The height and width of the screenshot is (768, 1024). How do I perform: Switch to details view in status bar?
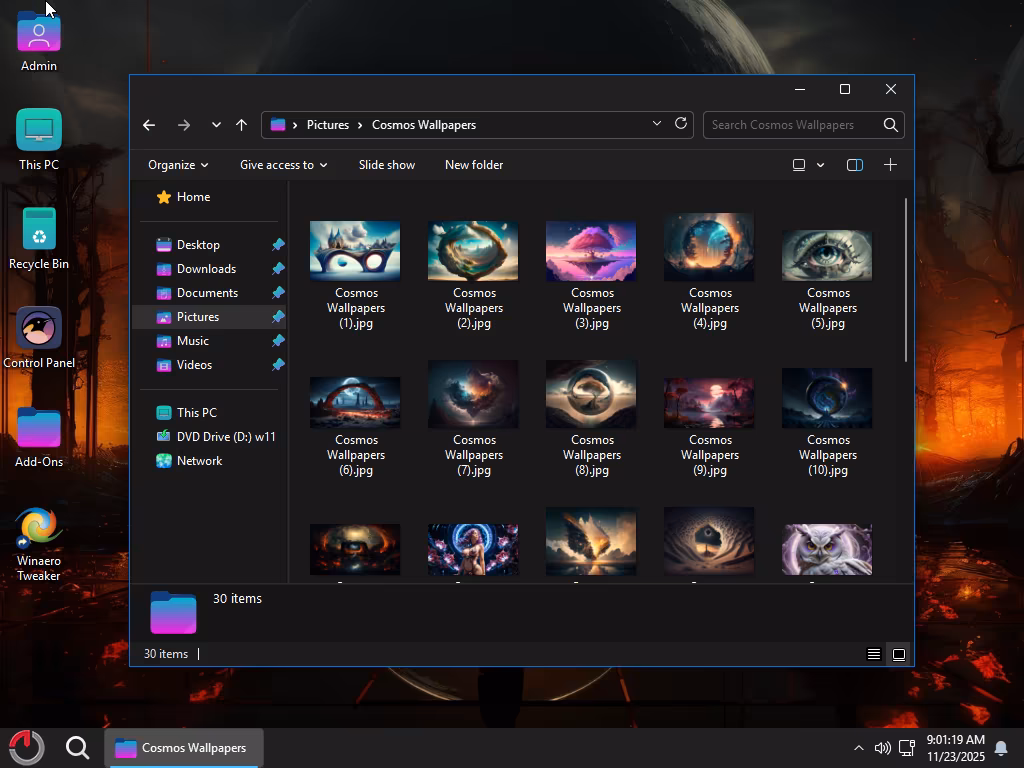(x=874, y=654)
